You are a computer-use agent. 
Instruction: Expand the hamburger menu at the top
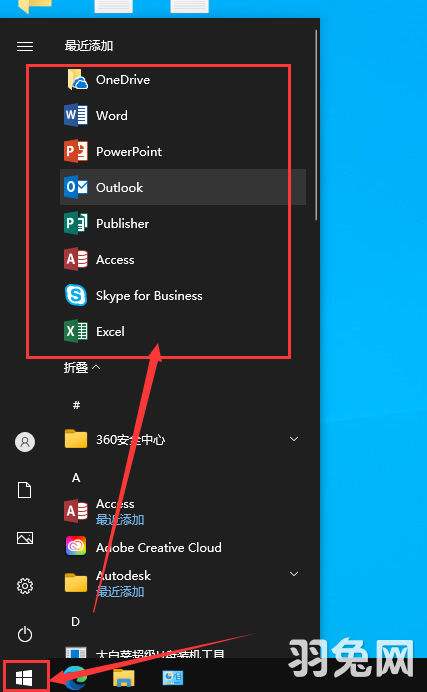[x=25, y=46]
